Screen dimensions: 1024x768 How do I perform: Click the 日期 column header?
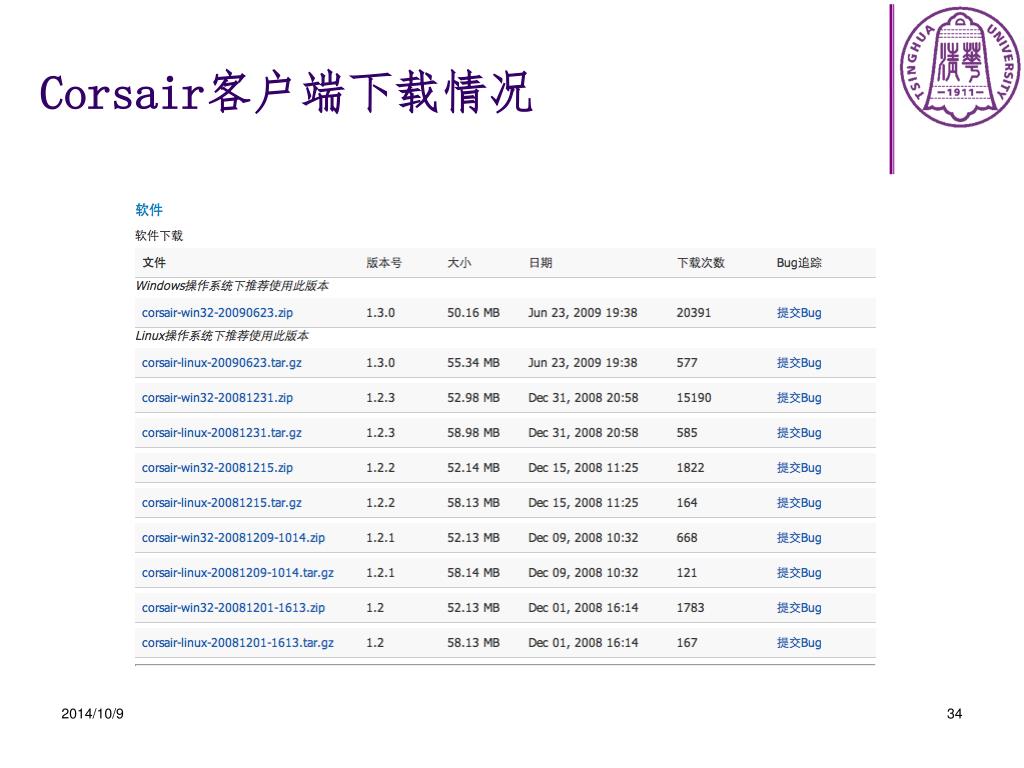540,263
